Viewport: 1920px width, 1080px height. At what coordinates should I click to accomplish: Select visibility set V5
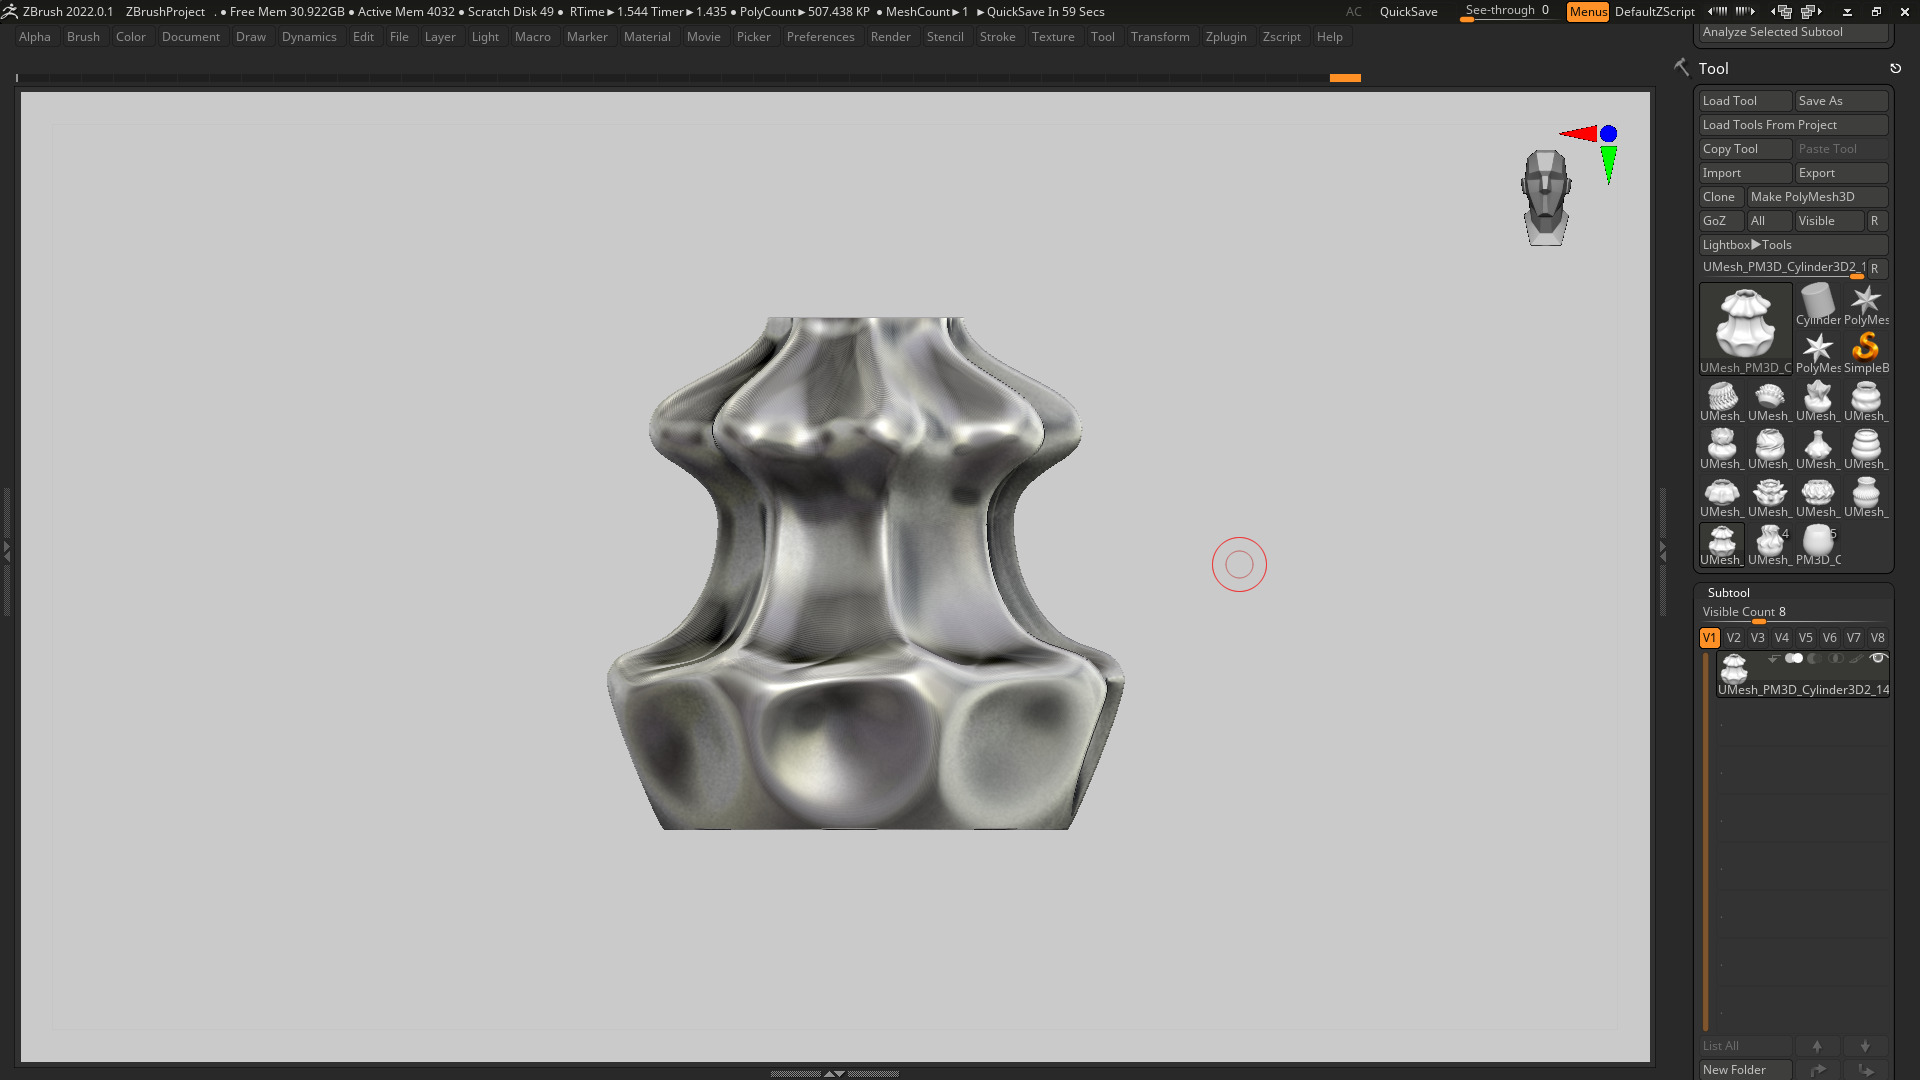click(x=1805, y=638)
